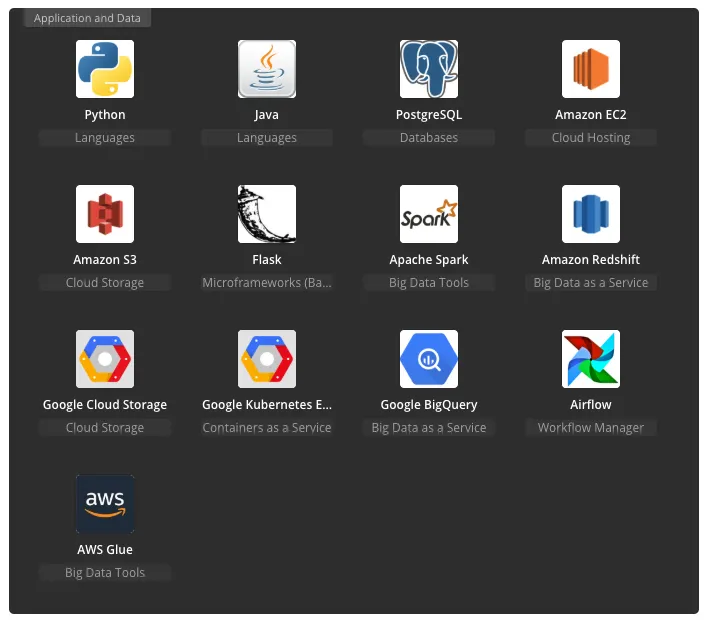Open the Amazon S3 red icon
705x620 pixels.
tap(105, 214)
